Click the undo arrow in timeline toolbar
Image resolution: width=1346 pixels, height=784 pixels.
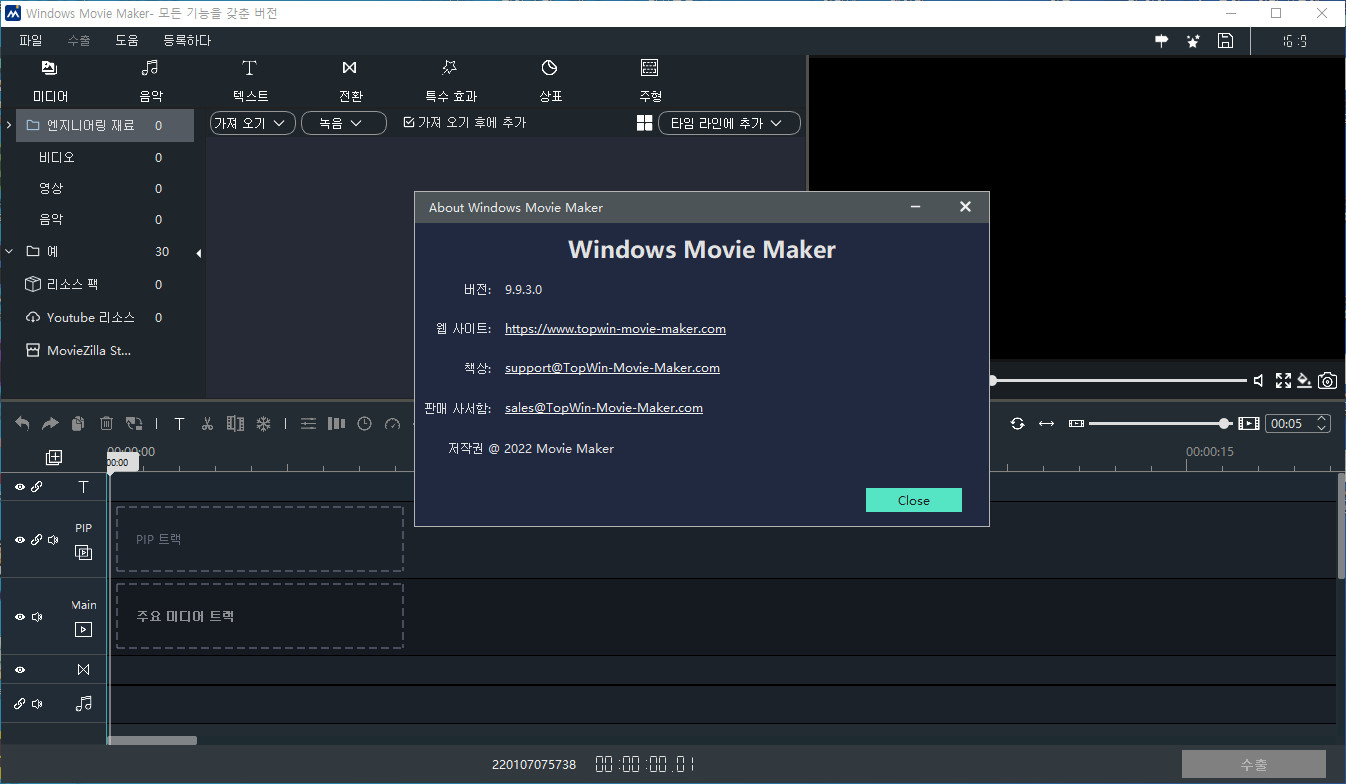click(x=22, y=424)
